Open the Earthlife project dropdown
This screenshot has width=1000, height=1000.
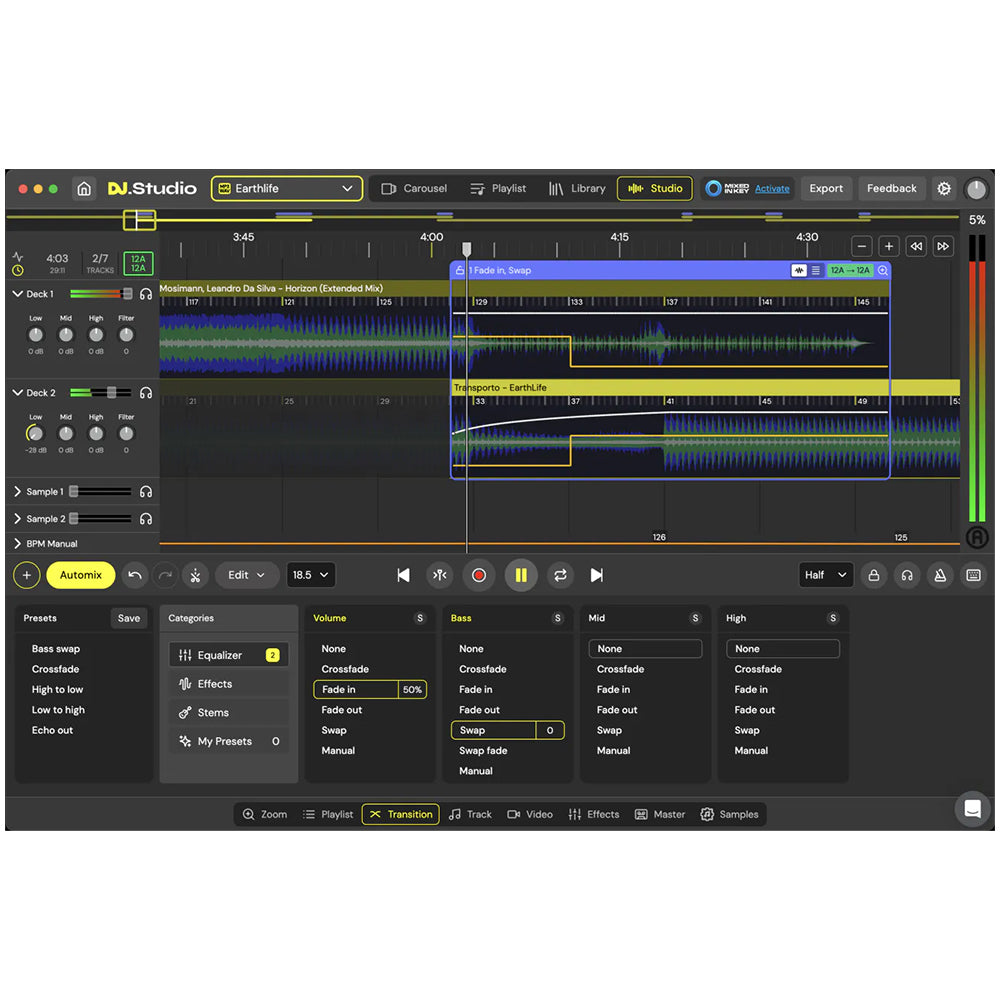point(286,188)
